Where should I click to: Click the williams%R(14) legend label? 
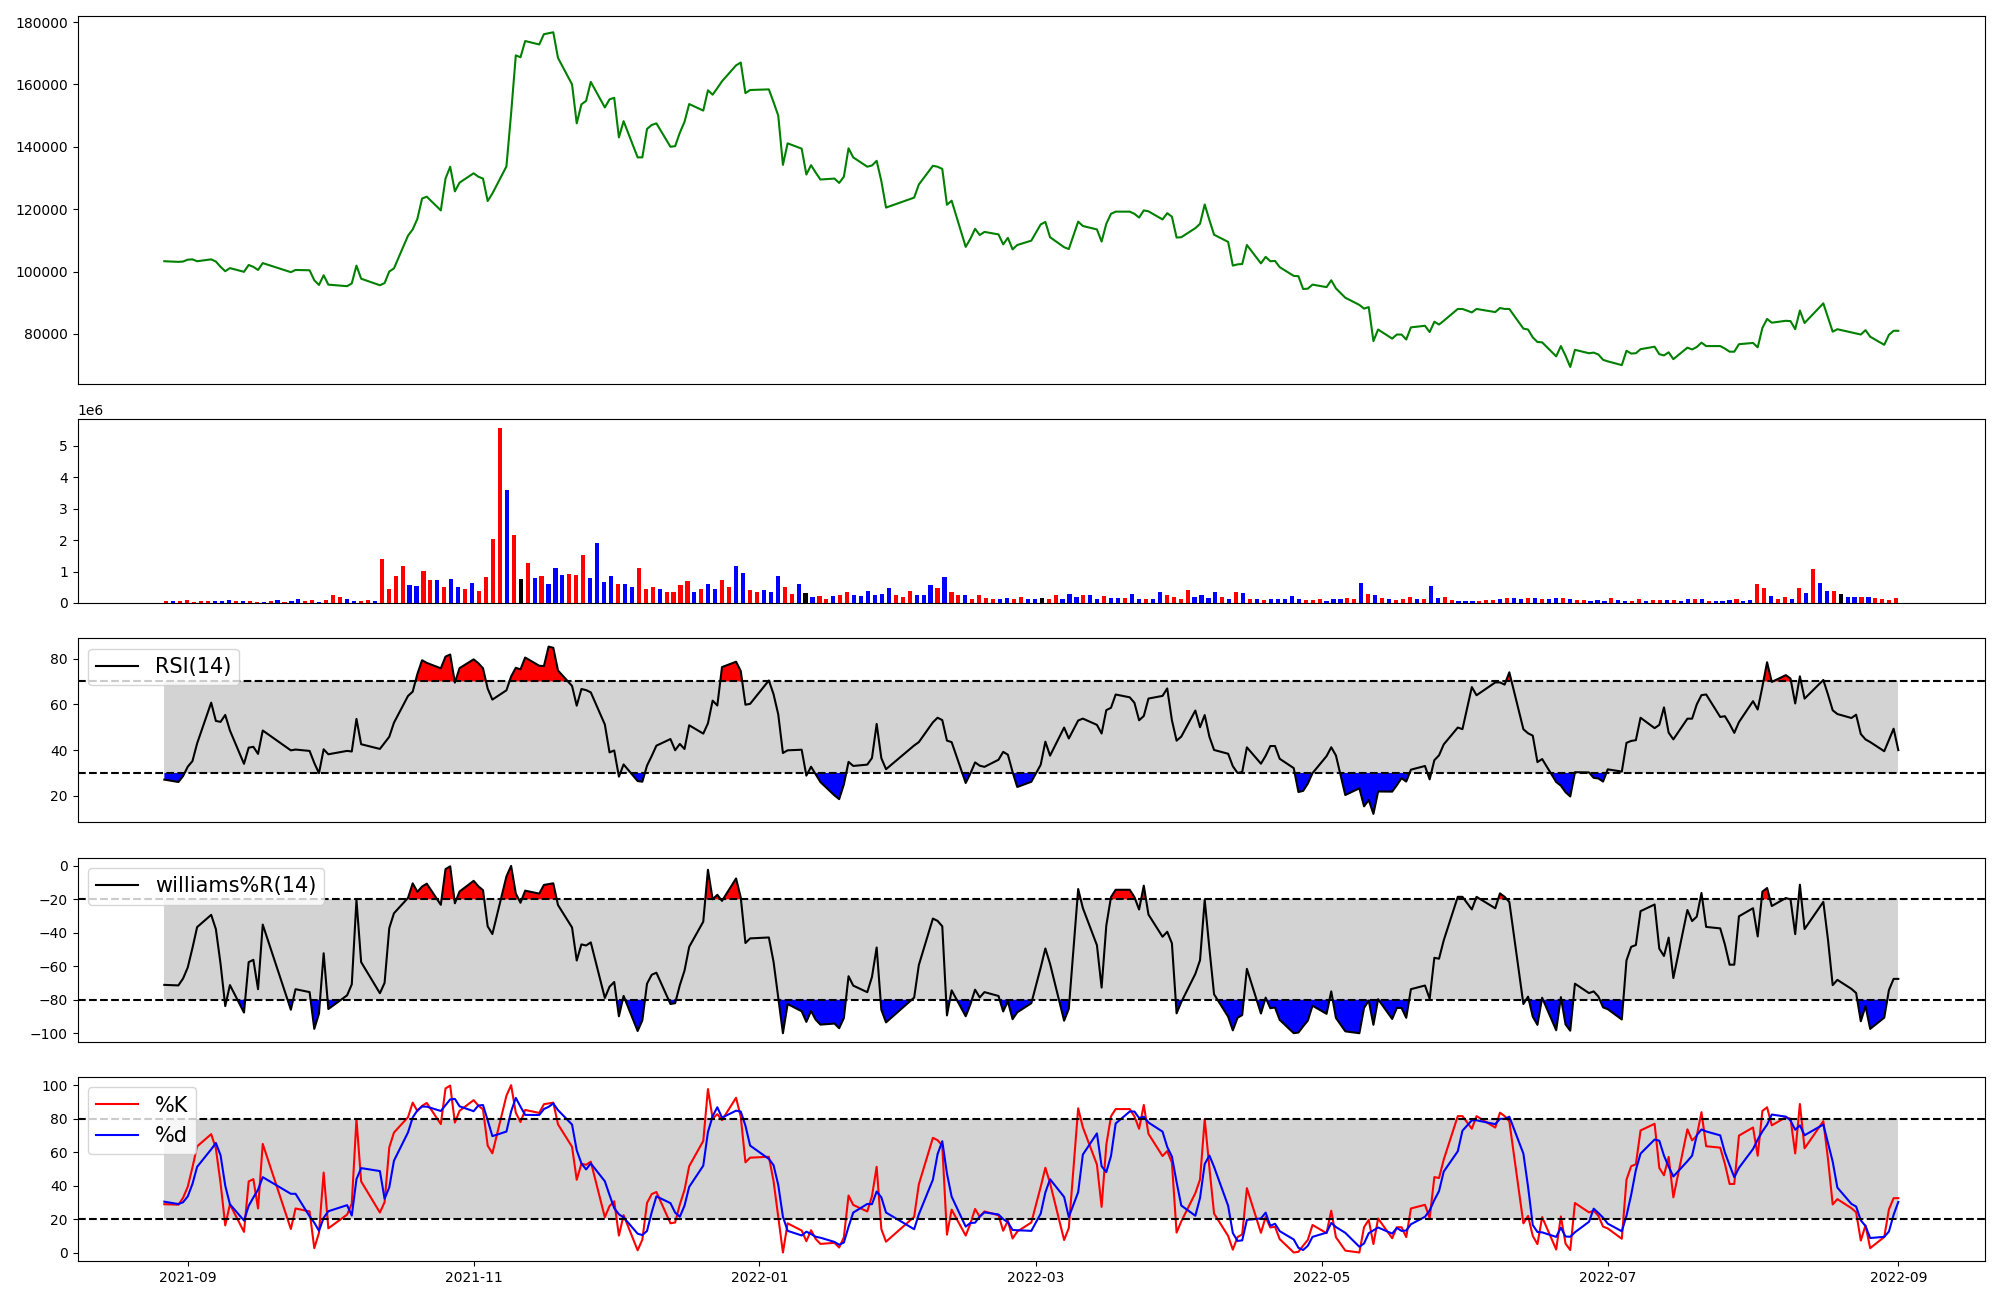pyautogui.click(x=235, y=885)
